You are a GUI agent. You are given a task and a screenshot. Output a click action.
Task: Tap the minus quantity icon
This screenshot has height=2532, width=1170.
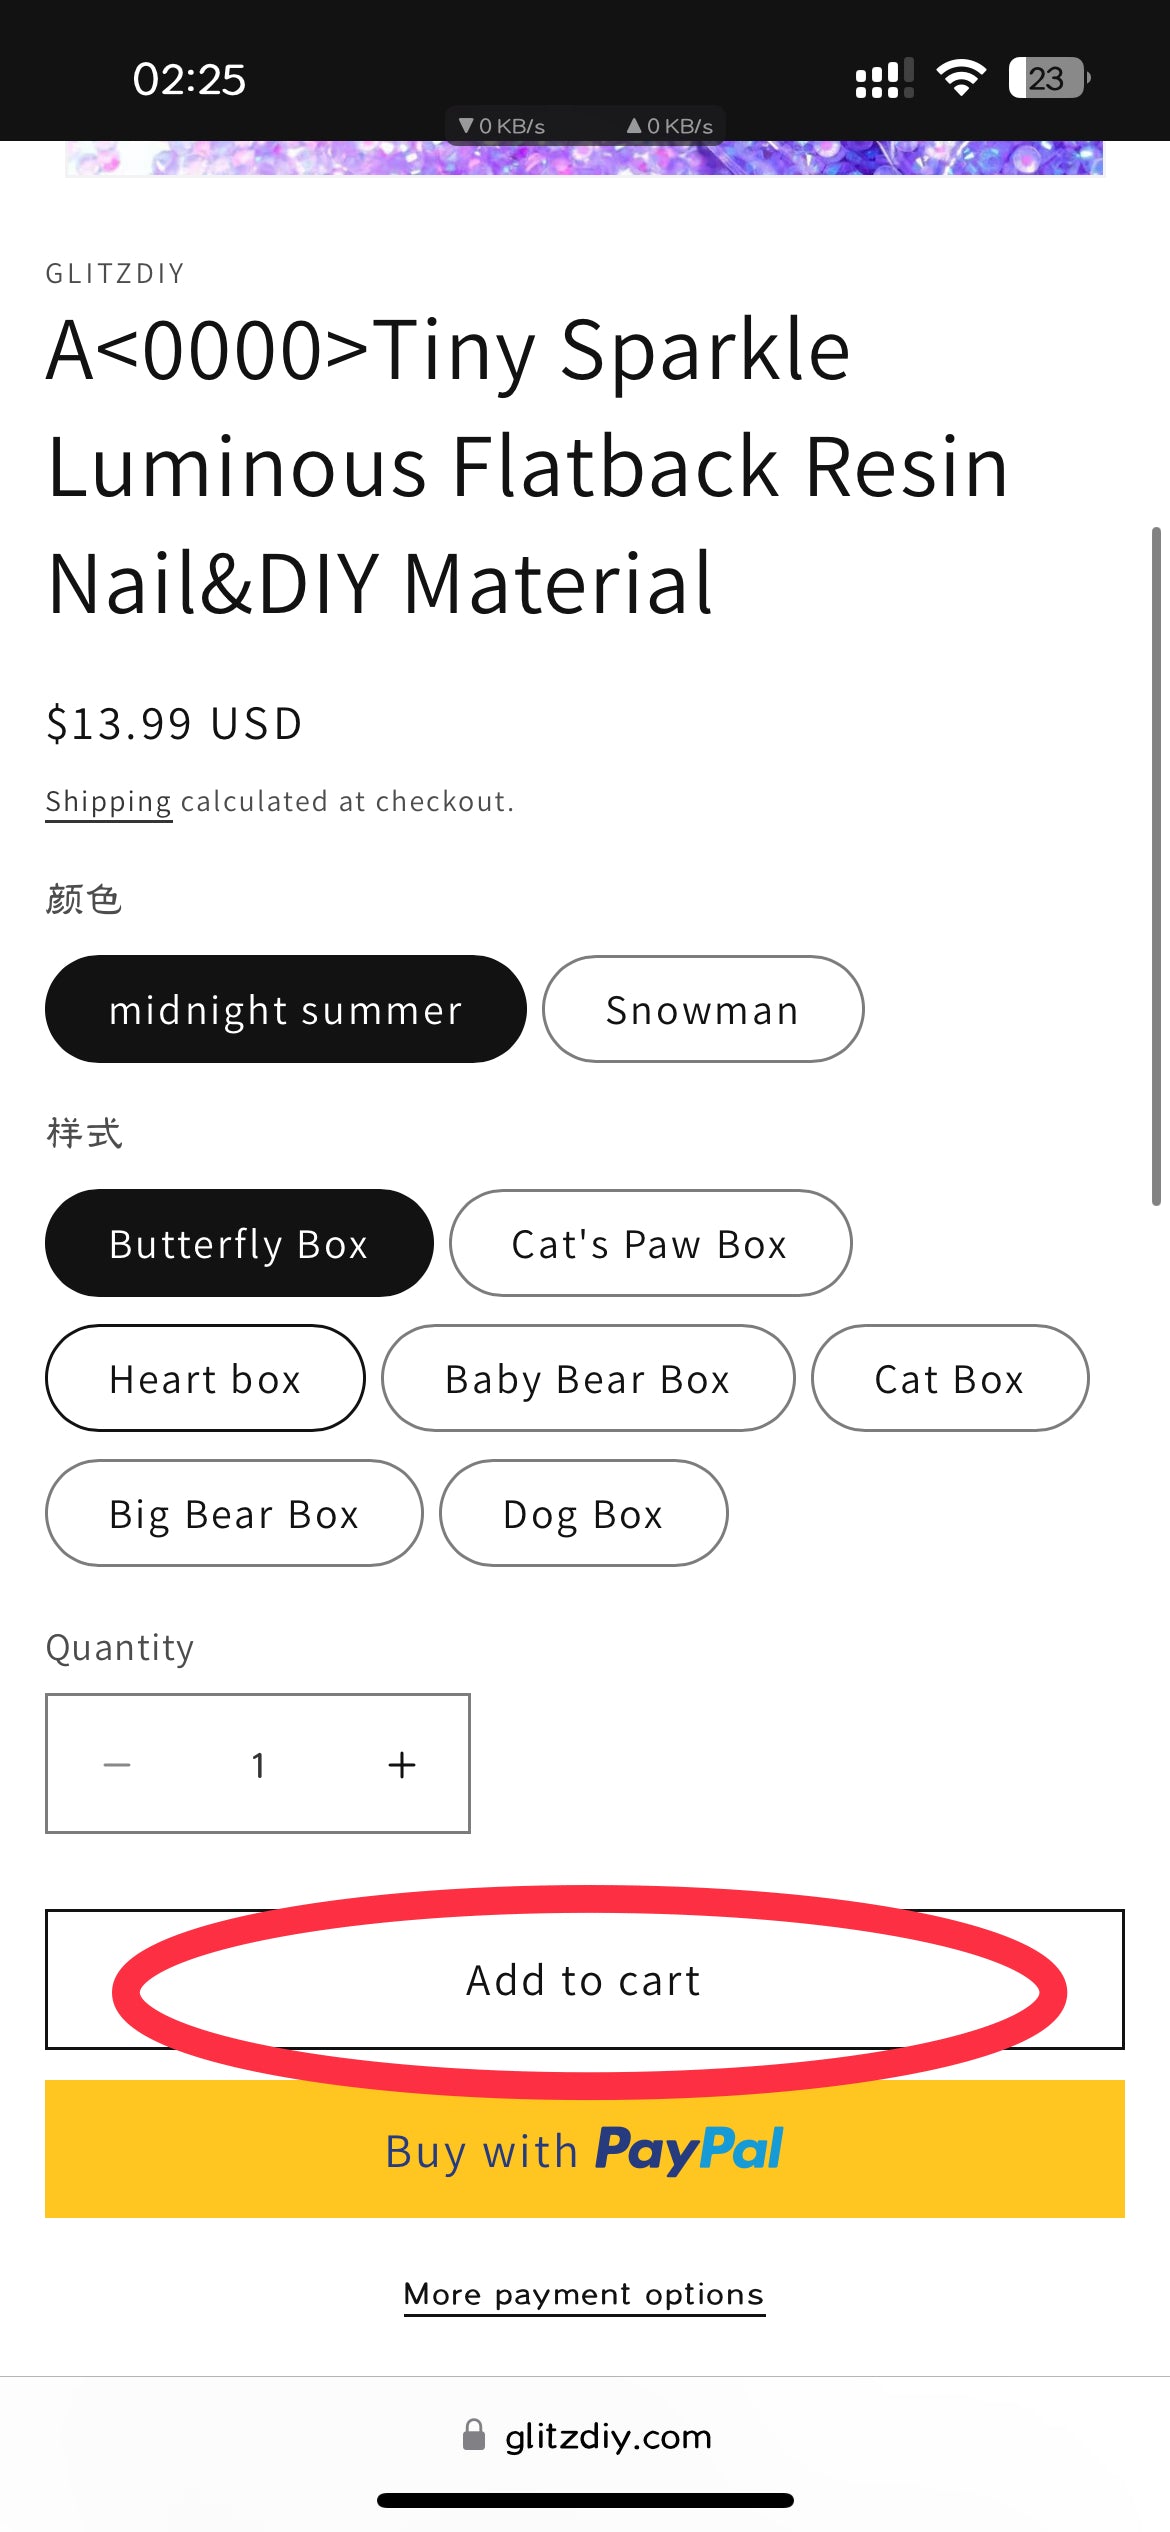[x=117, y=1765]
